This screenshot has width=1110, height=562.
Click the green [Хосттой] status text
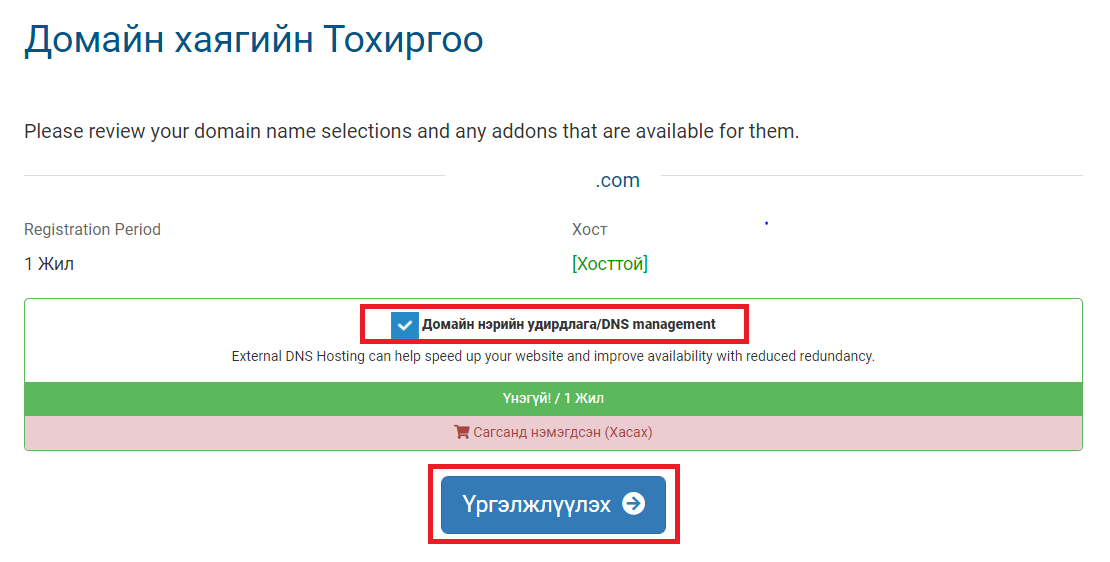(610, 264)
